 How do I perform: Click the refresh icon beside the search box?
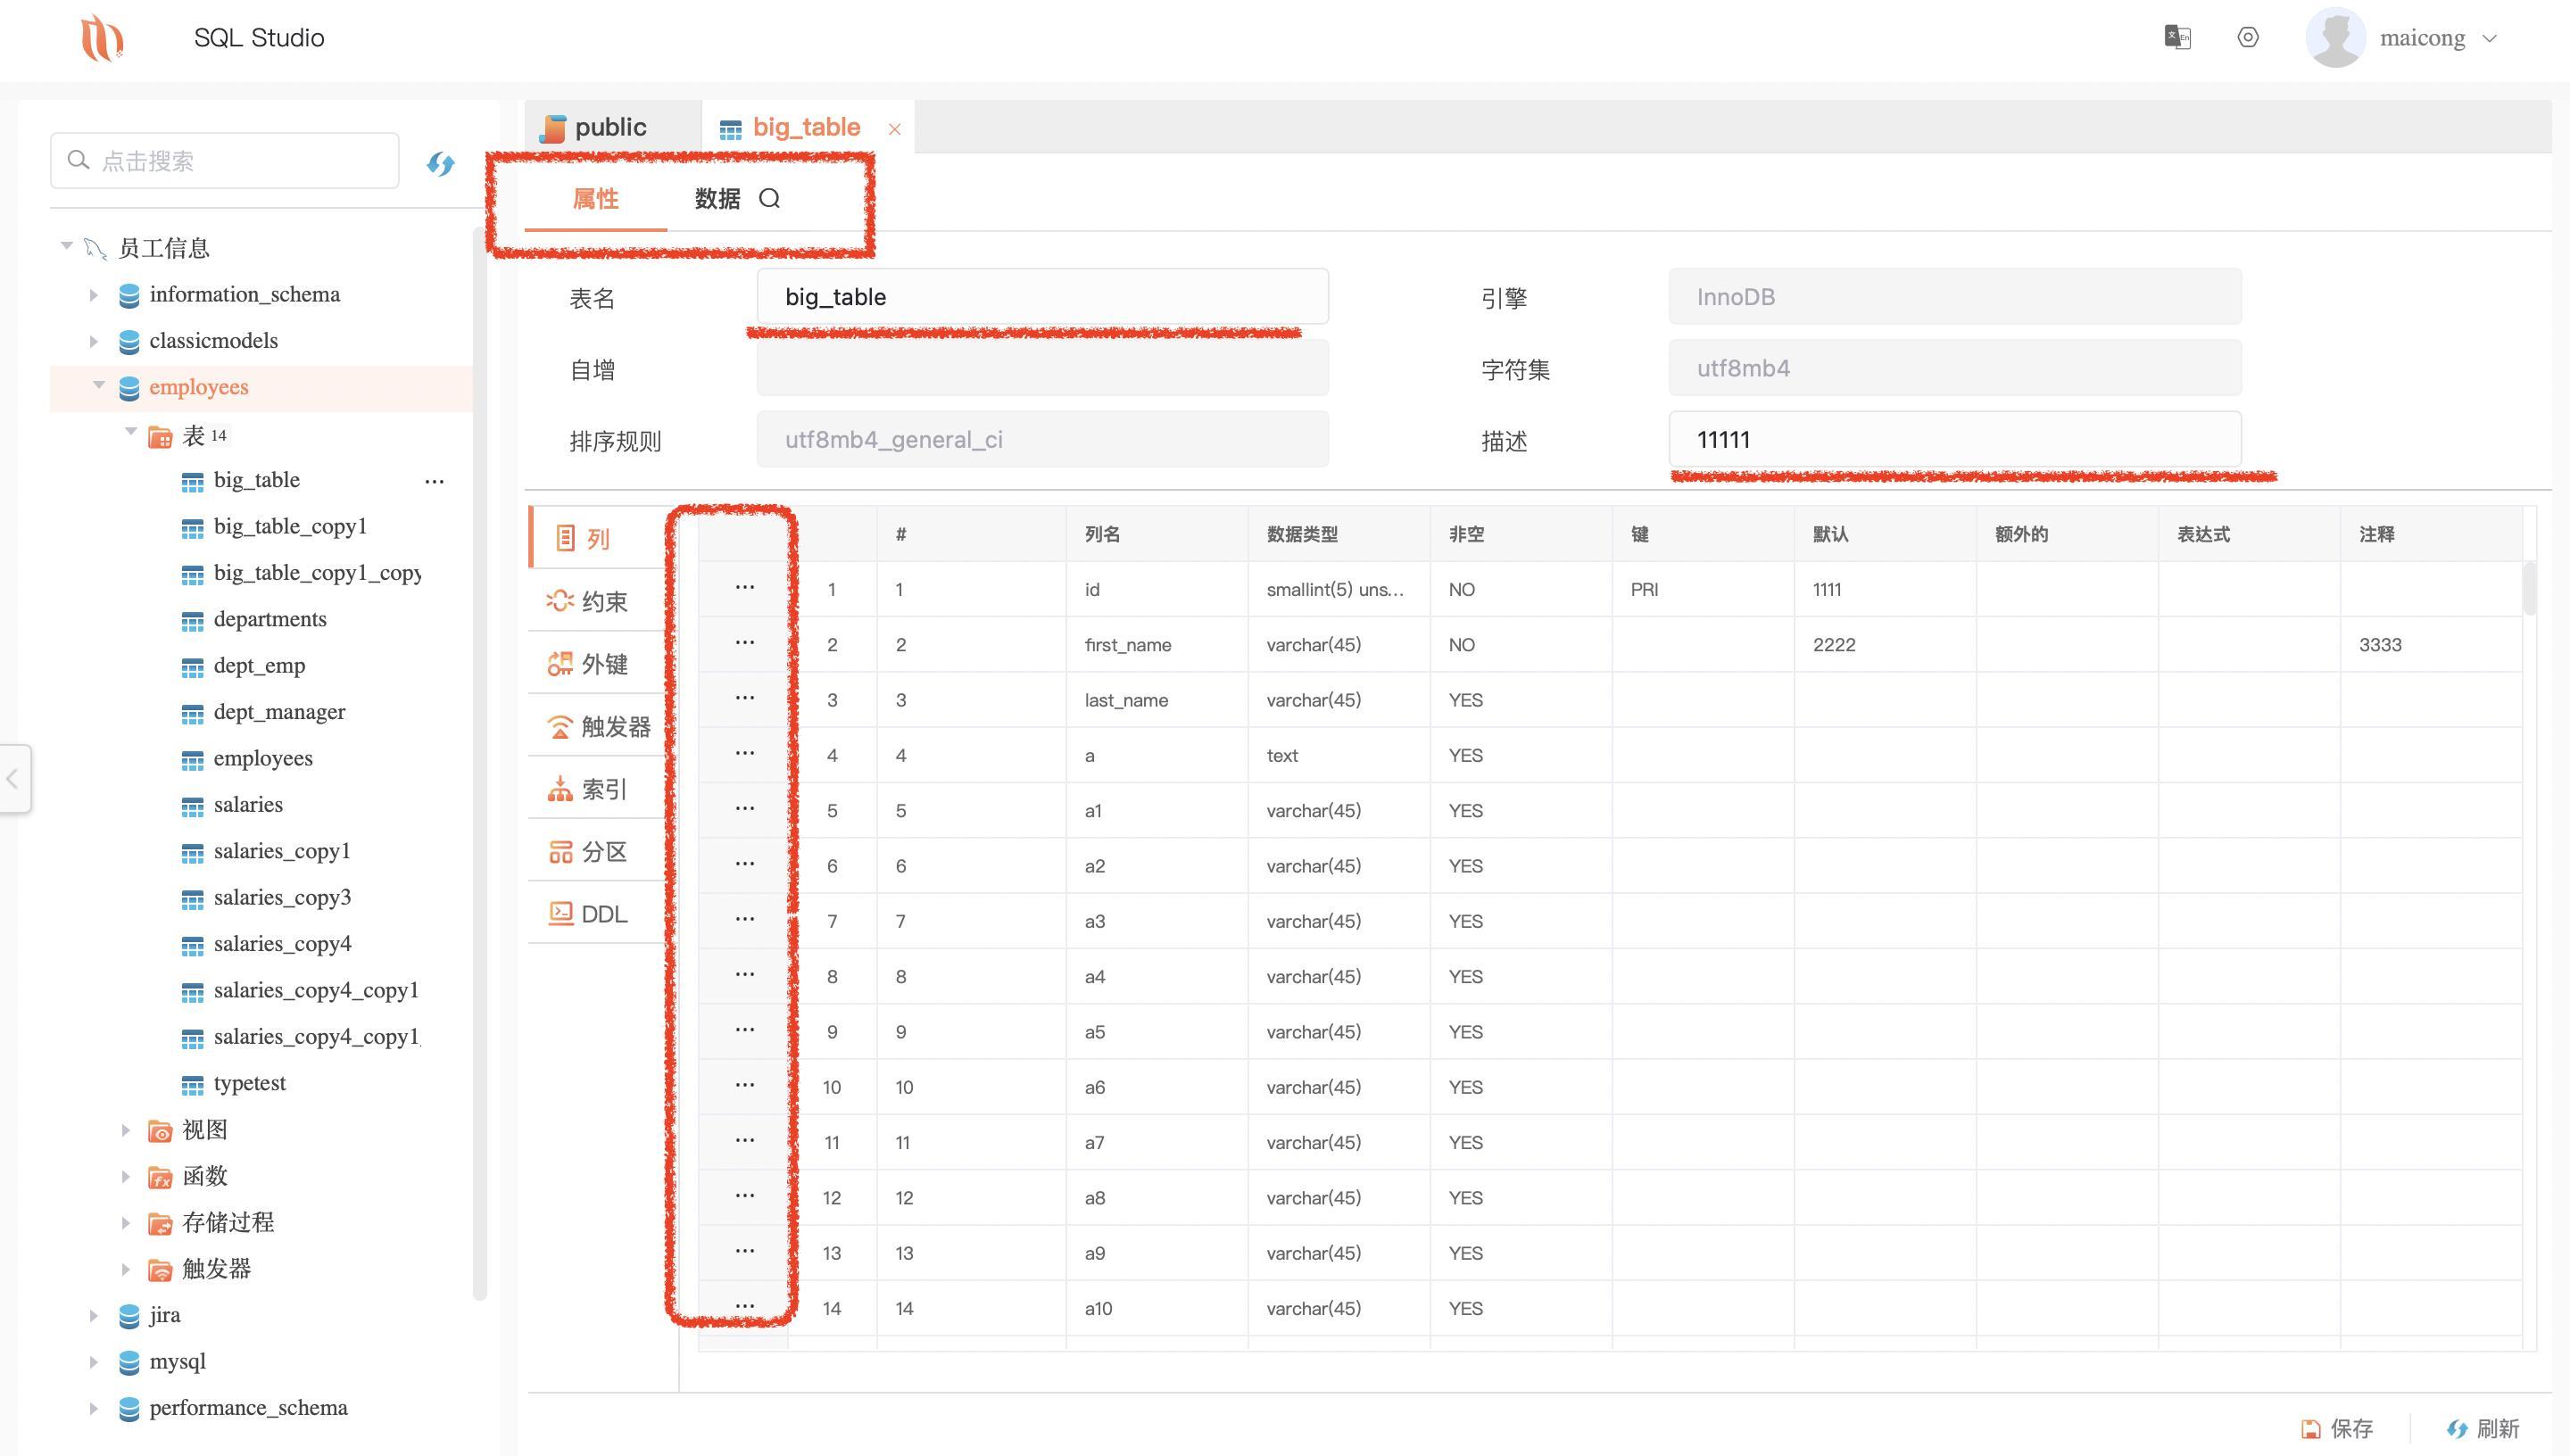(x=440, y=163)
